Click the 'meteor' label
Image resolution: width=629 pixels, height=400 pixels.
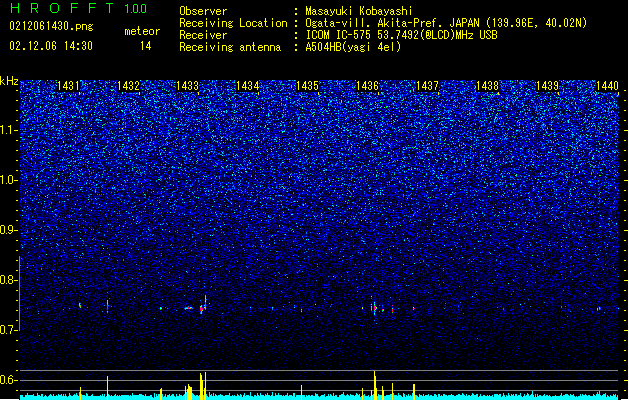tap(142, 31)
